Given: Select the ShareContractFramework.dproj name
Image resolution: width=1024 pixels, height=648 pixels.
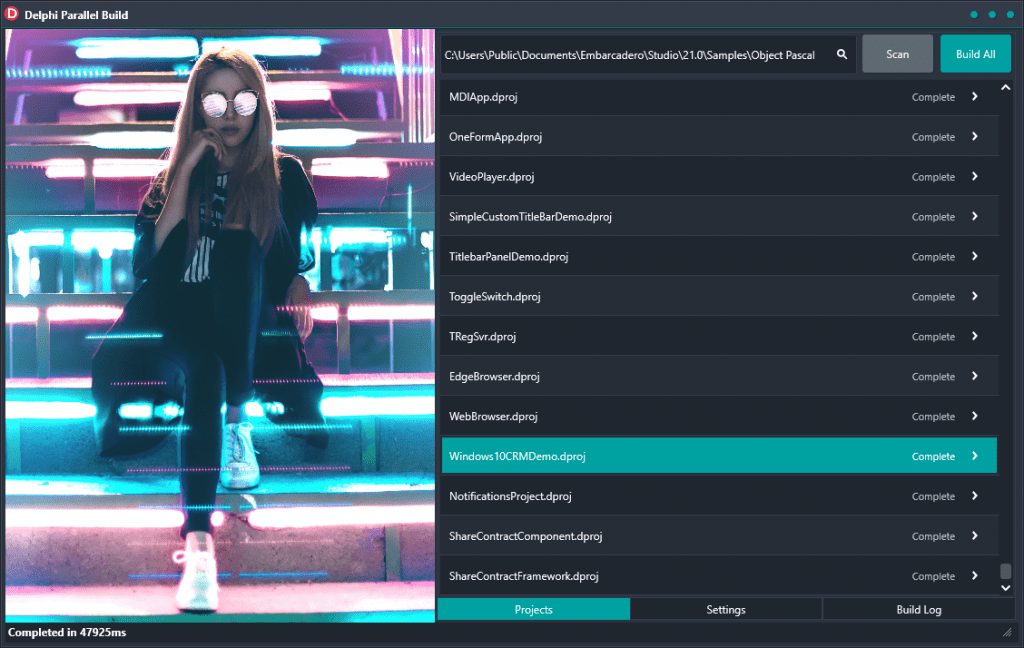Looking at the screenshot, I should [x=524, y=575].
